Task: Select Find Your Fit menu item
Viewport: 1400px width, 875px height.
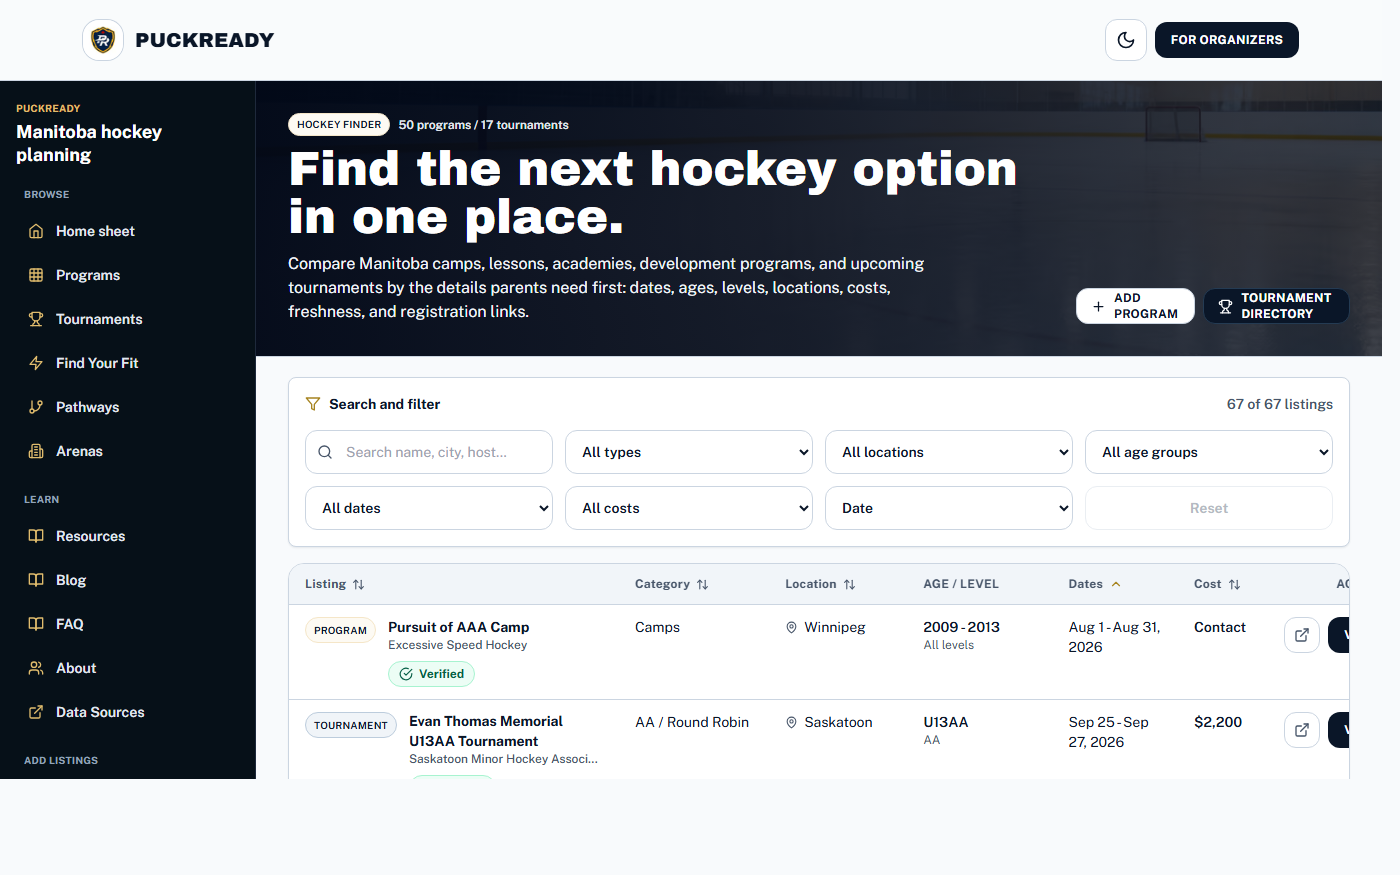Action: click(128, 363)
